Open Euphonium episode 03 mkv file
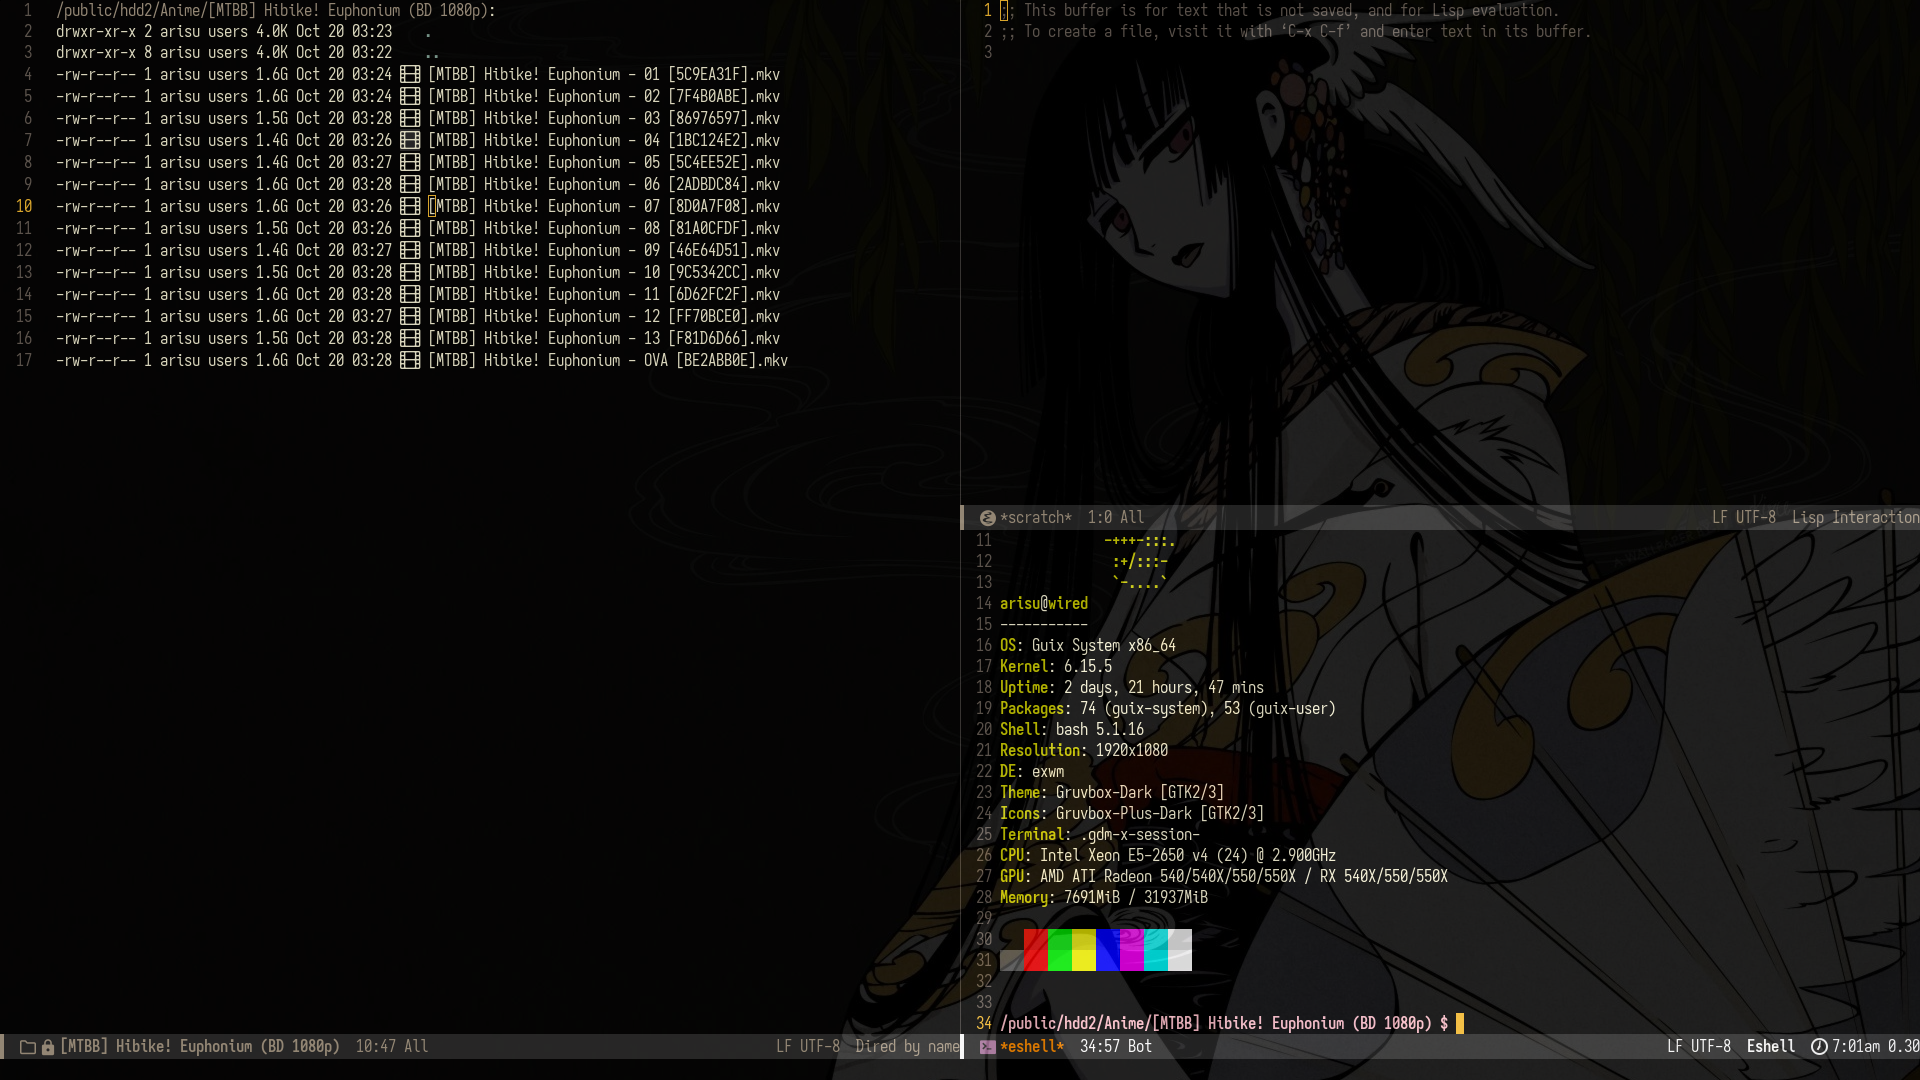 [x=603, y=119]
